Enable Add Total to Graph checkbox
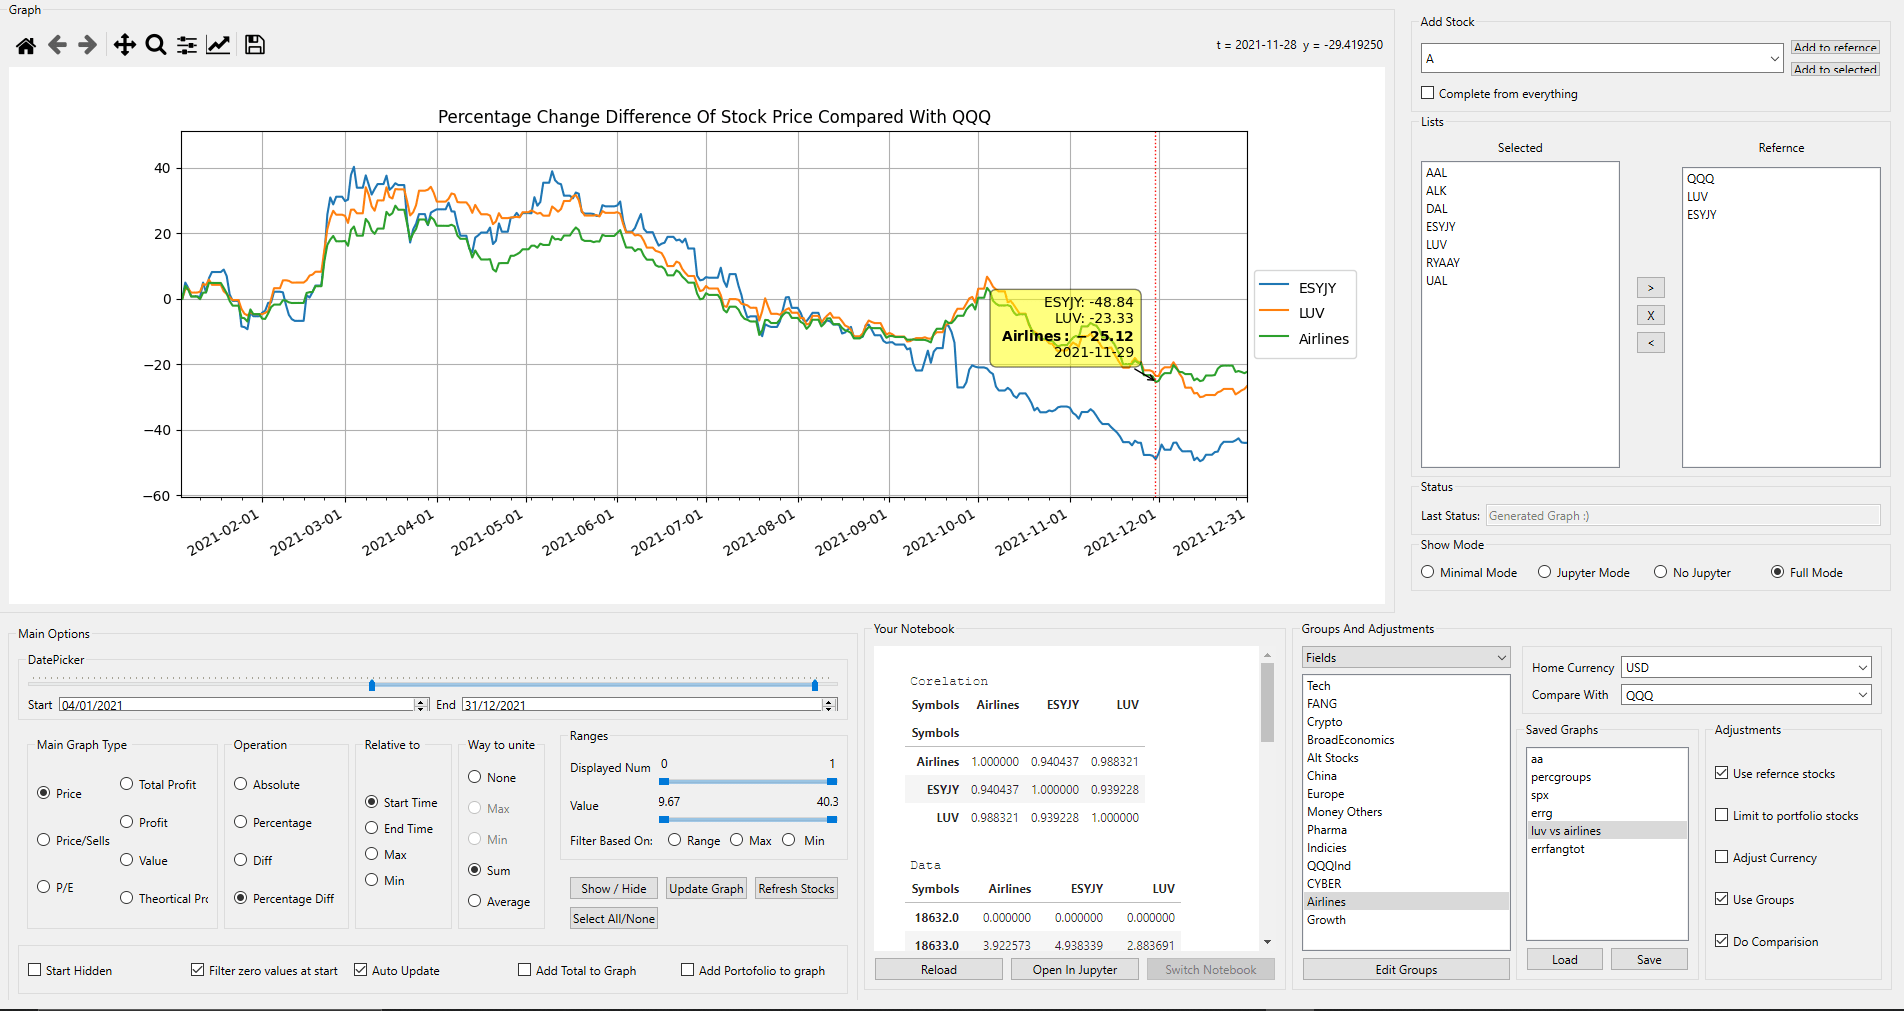The image size is (1904, 1011). tap(525, 970)
